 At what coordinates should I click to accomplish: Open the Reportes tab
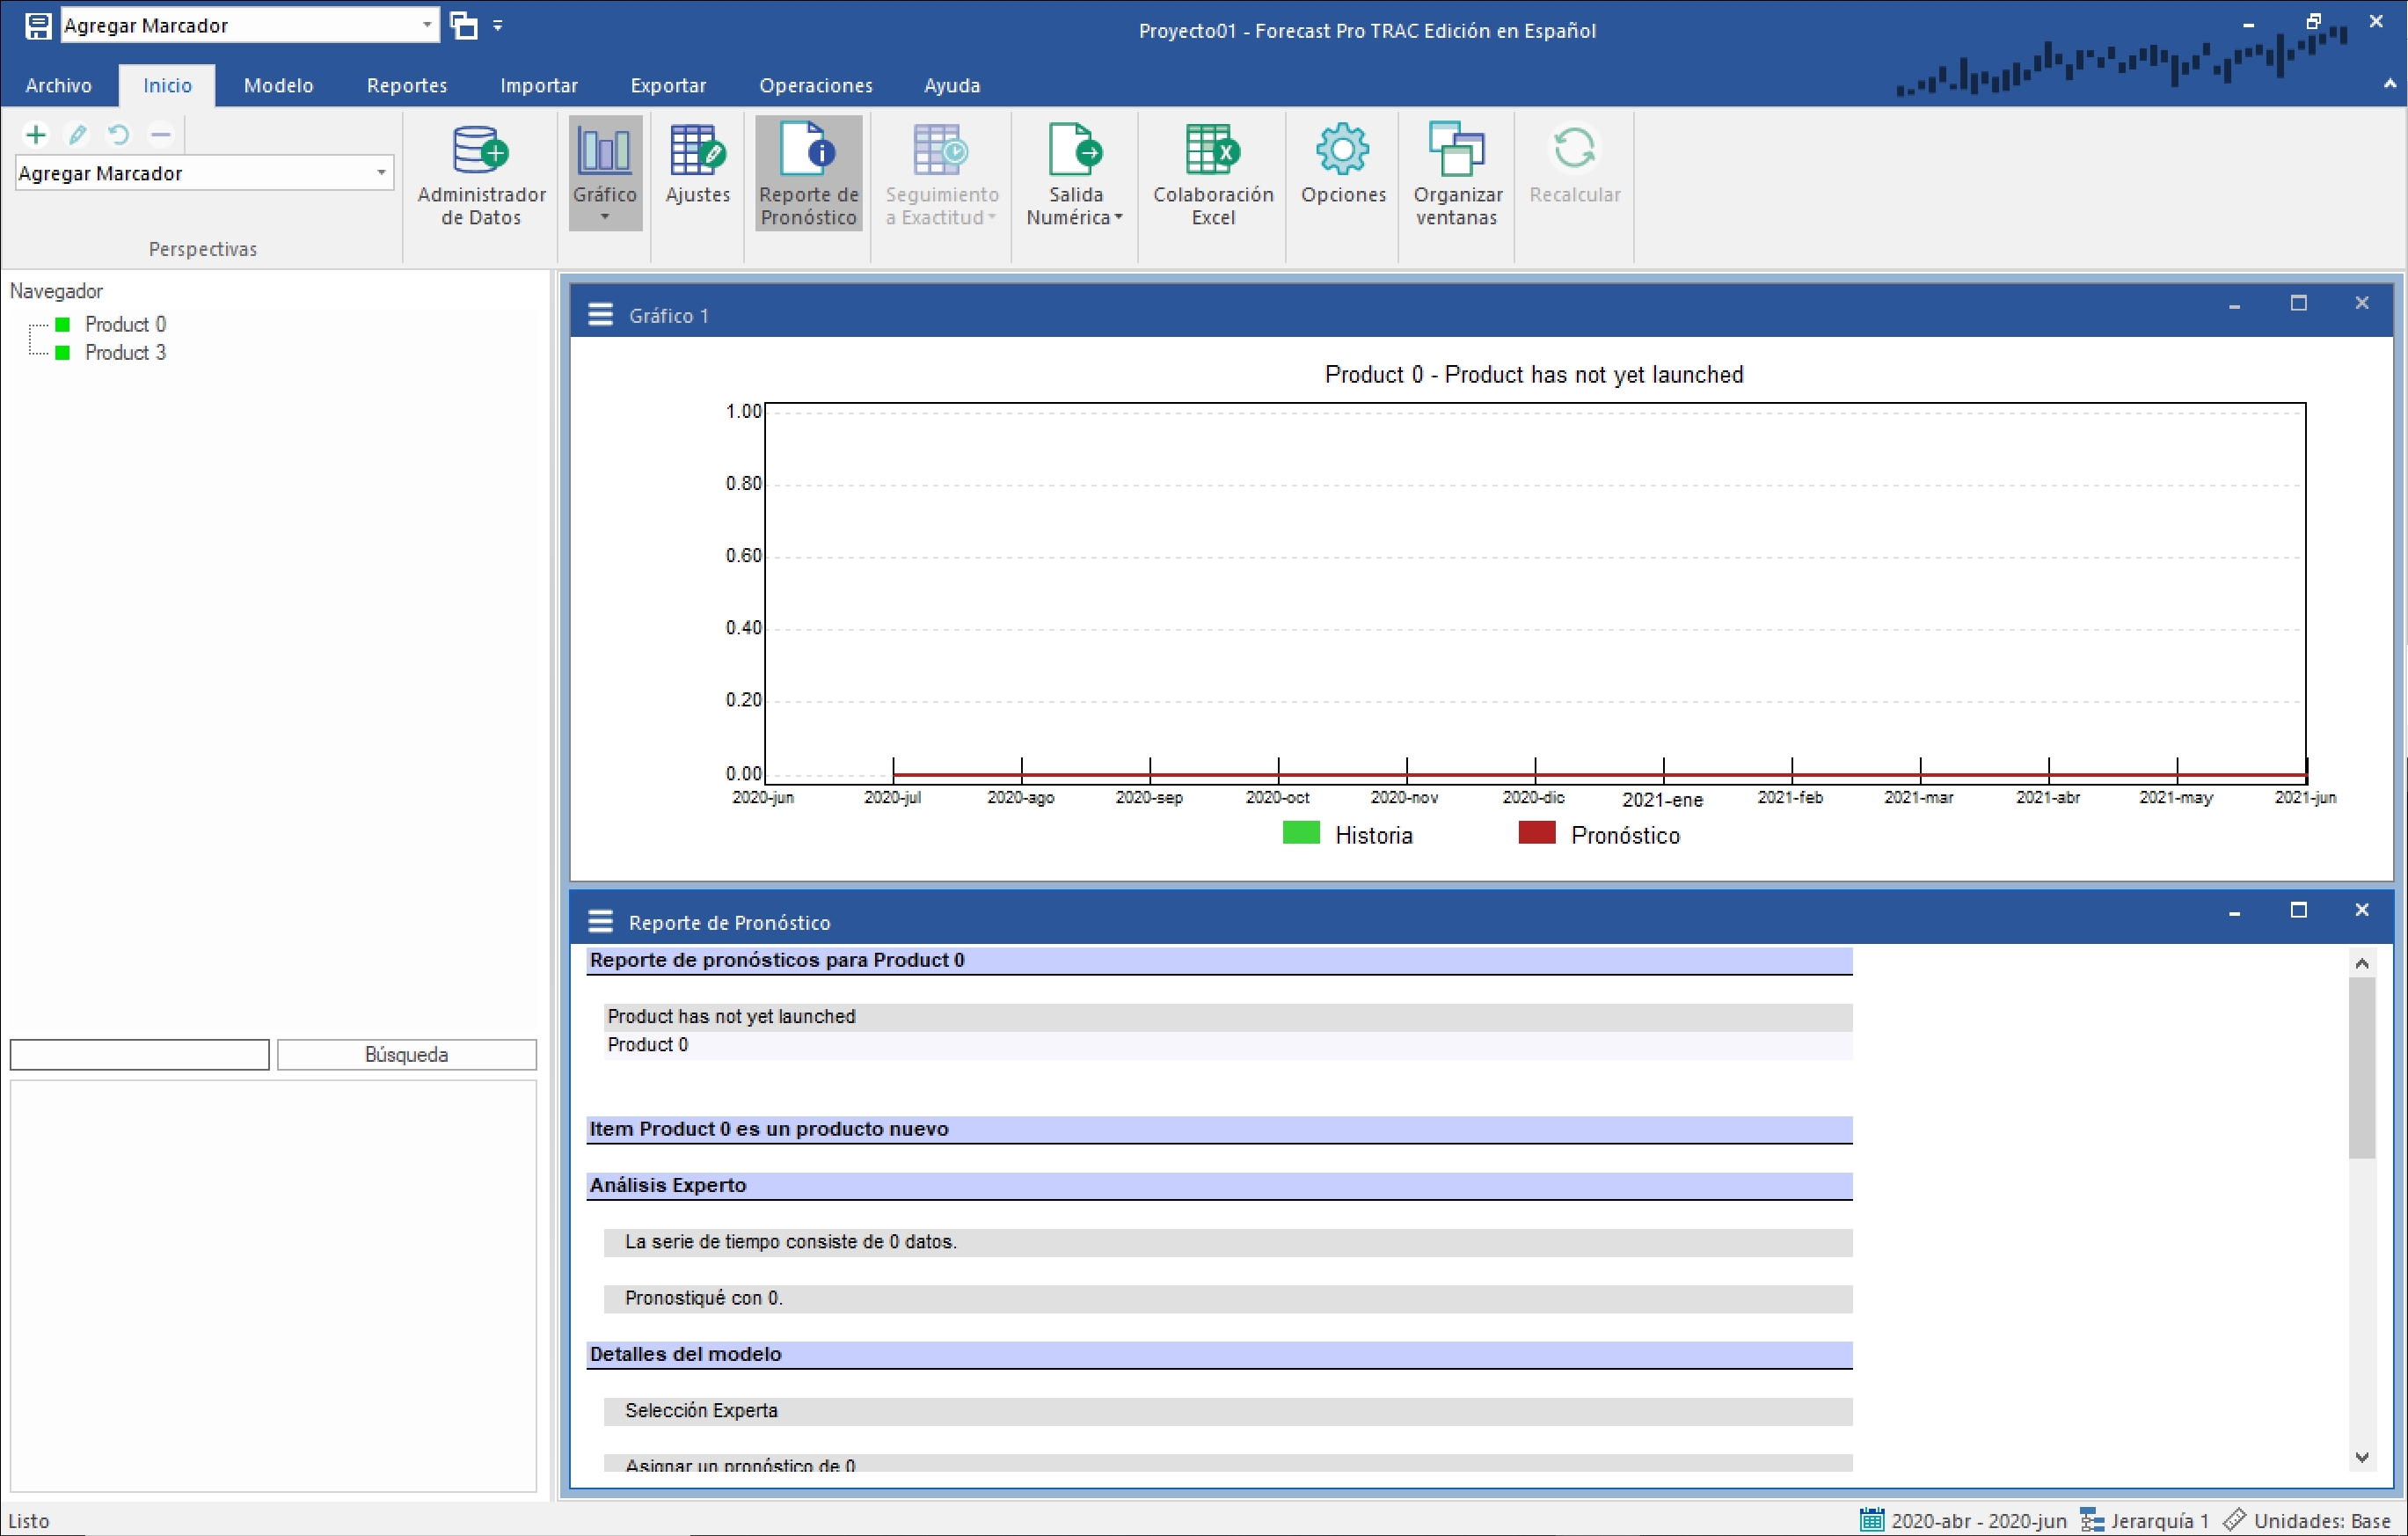pos(406,86)
